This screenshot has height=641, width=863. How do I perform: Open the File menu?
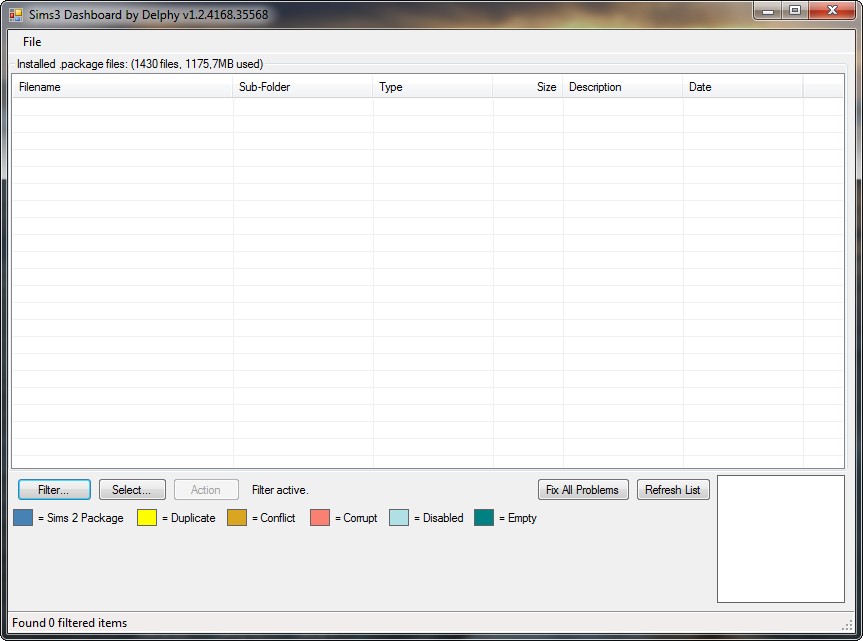click(32, 42)
